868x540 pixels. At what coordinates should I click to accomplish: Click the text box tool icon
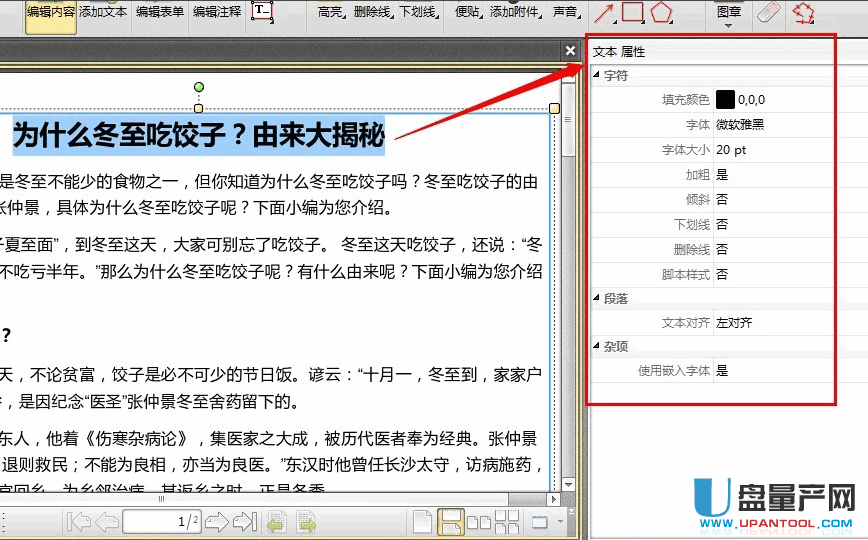[x=262, y=12]
